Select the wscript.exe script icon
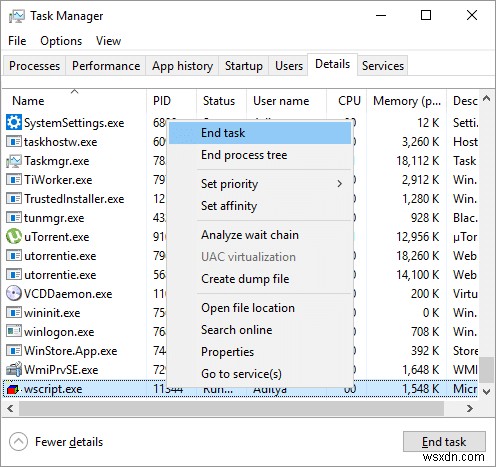The image size is (496, 467). click(13, 389)
